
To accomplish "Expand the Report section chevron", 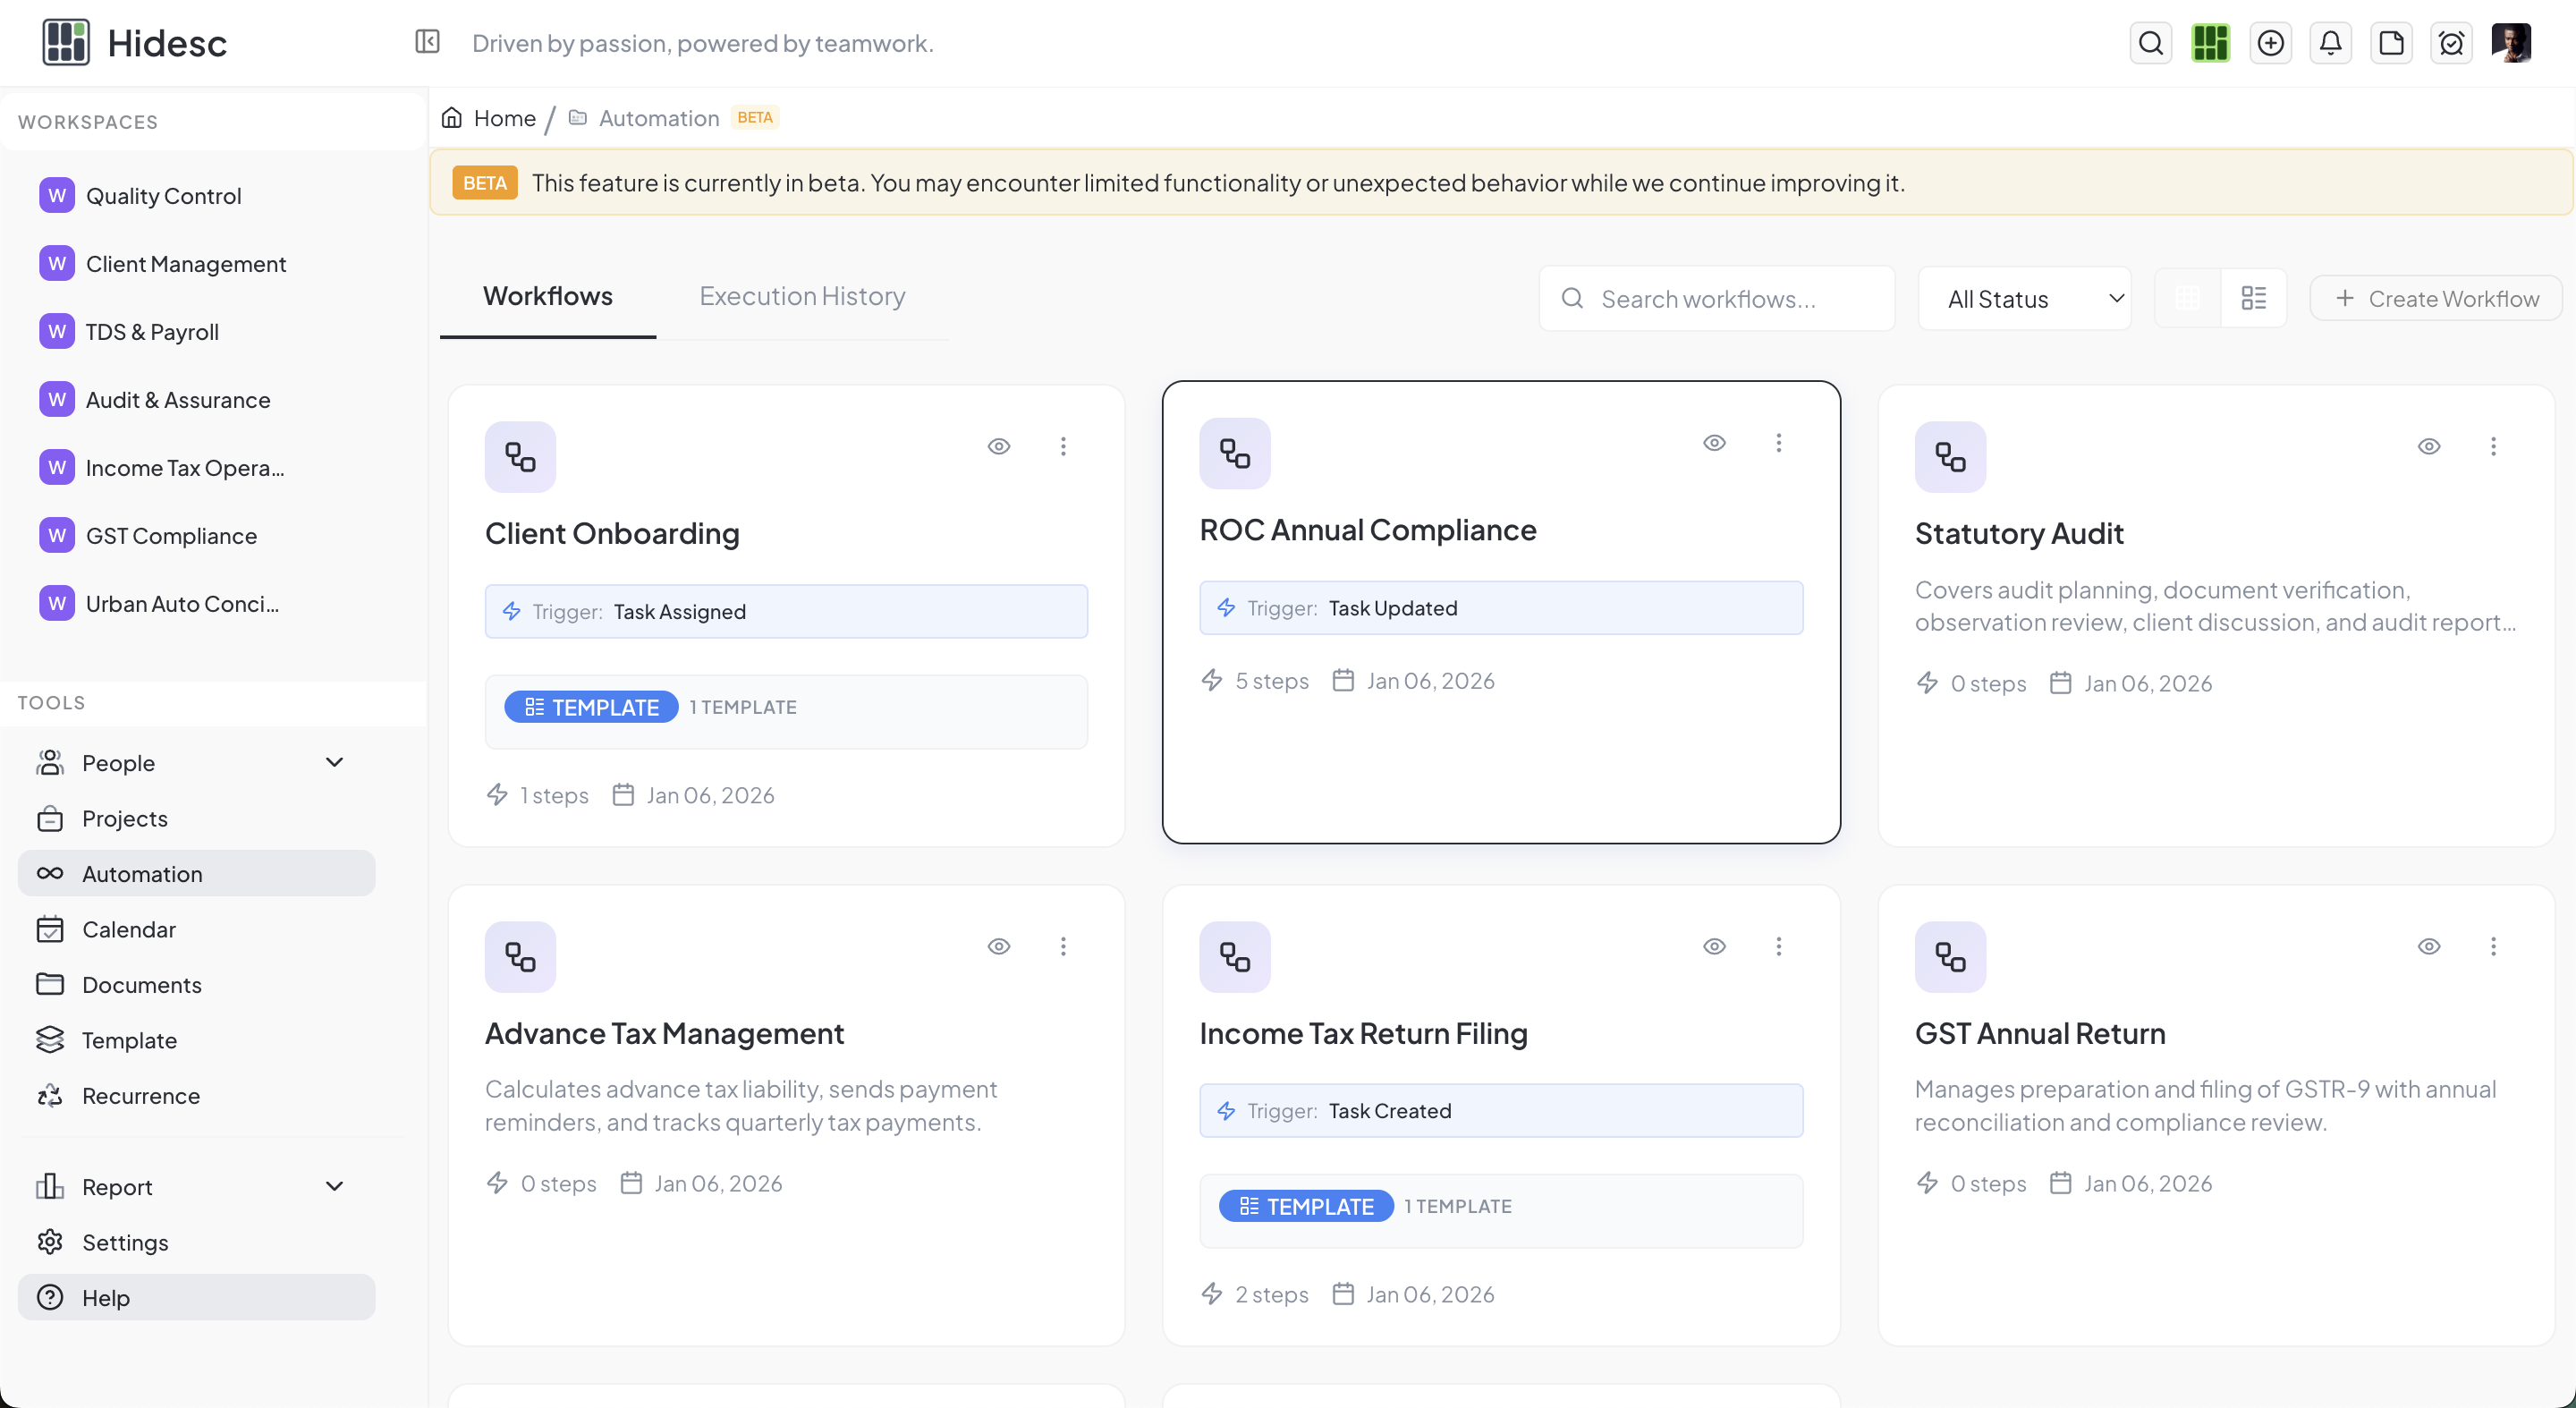I will 334,1186.
